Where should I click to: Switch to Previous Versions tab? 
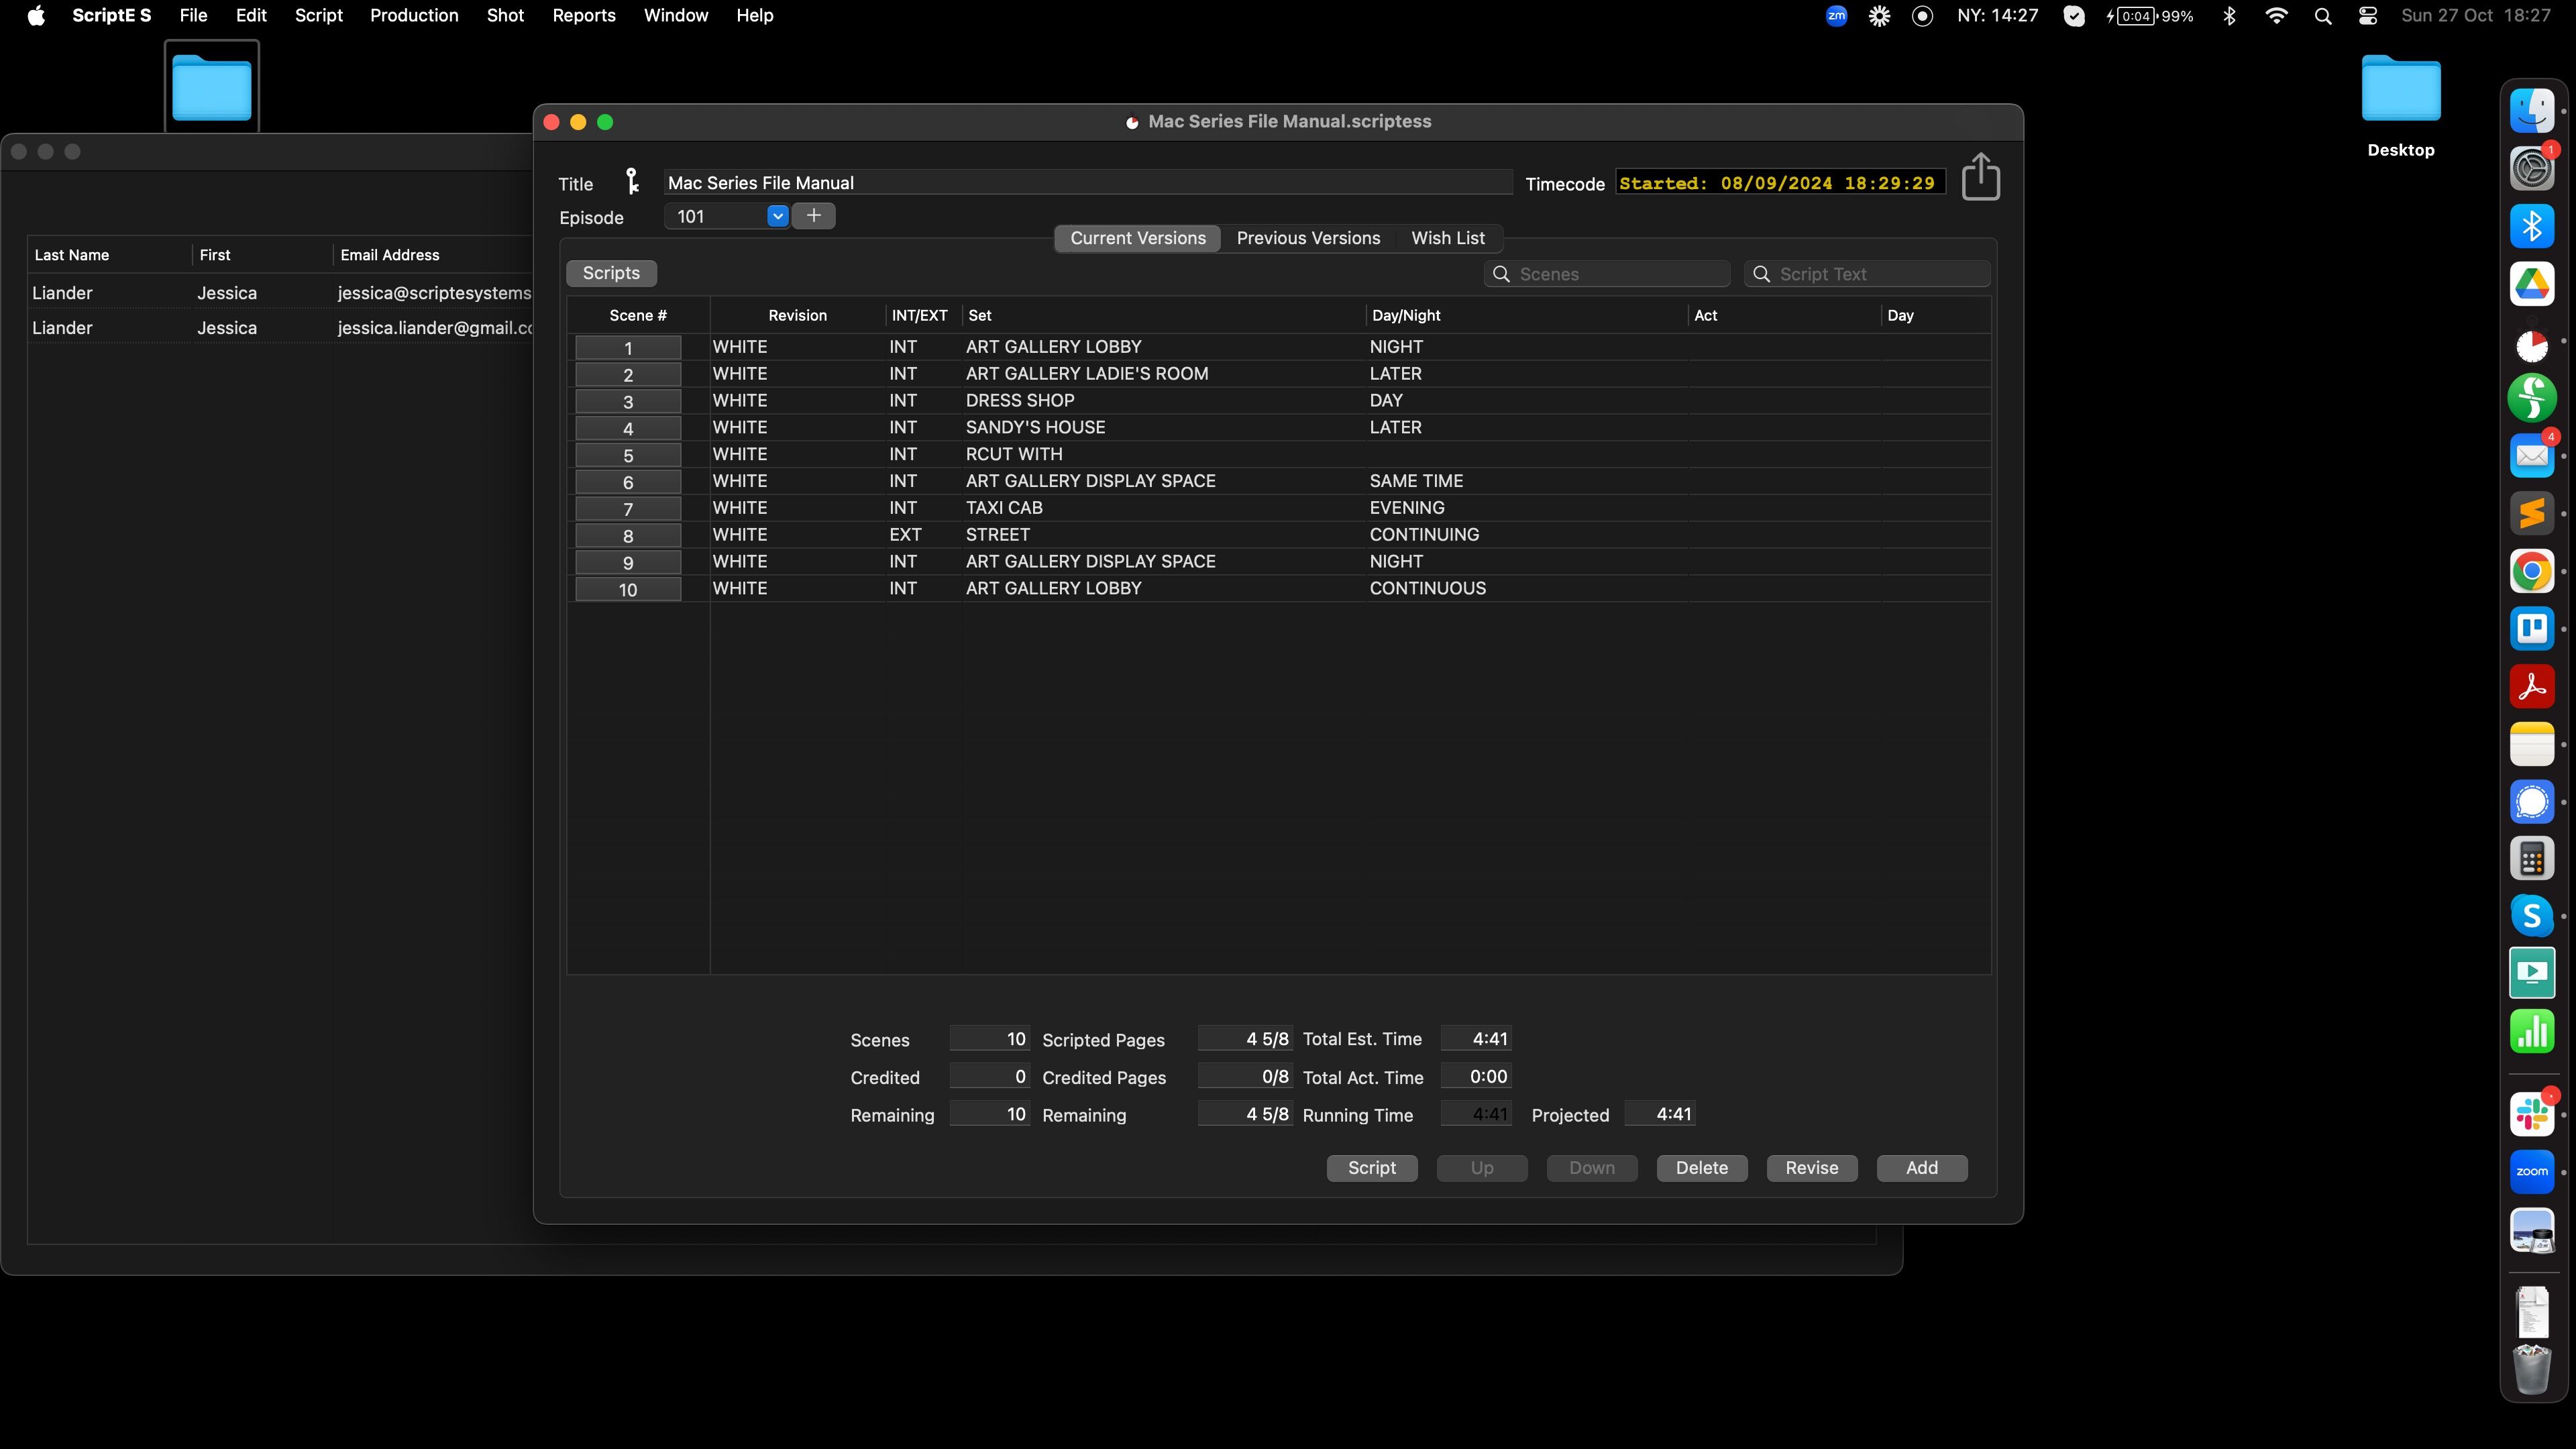click(1308, 238)
